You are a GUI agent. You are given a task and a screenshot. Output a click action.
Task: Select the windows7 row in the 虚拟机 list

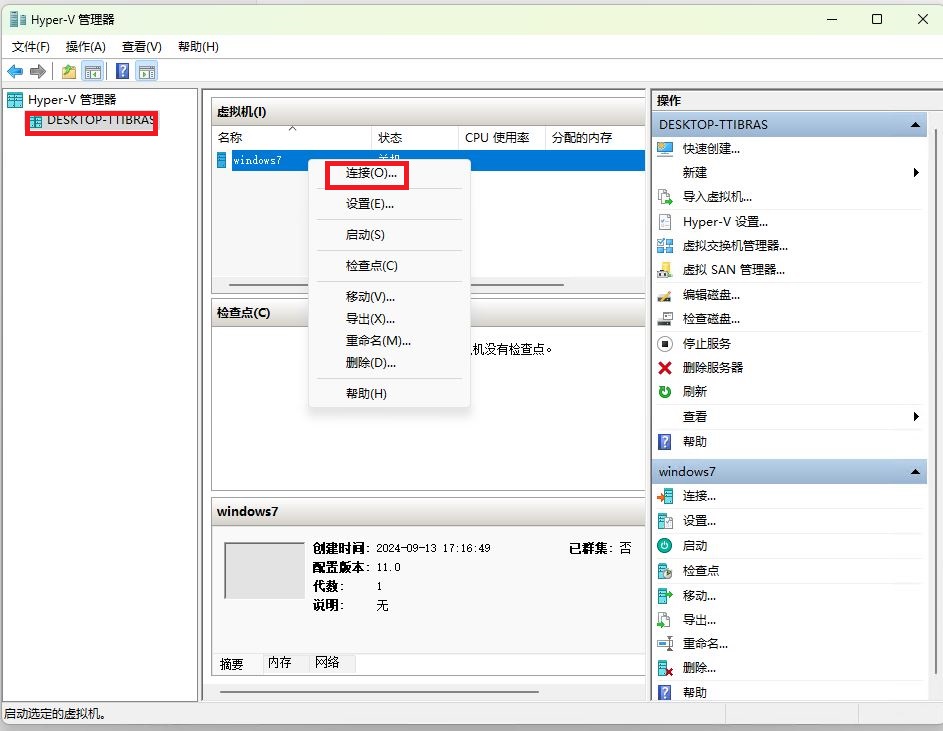click(428, 161)
